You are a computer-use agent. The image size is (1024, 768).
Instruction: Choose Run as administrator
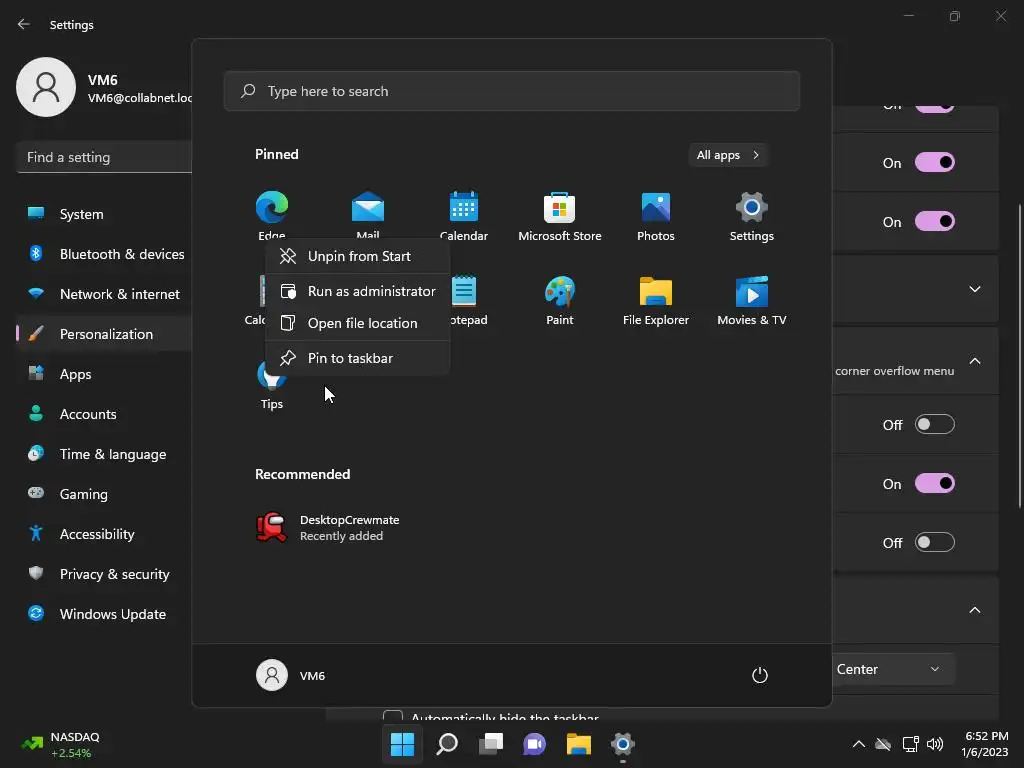(358, 291)
